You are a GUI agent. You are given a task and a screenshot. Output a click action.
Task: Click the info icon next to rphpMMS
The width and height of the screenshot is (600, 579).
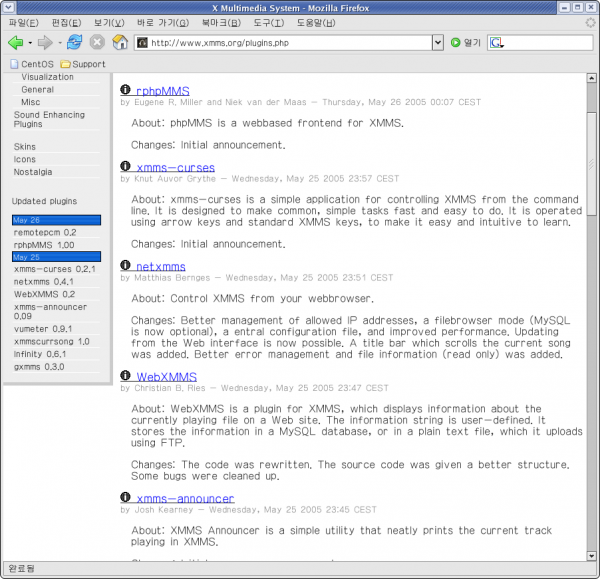click(125, 89)
